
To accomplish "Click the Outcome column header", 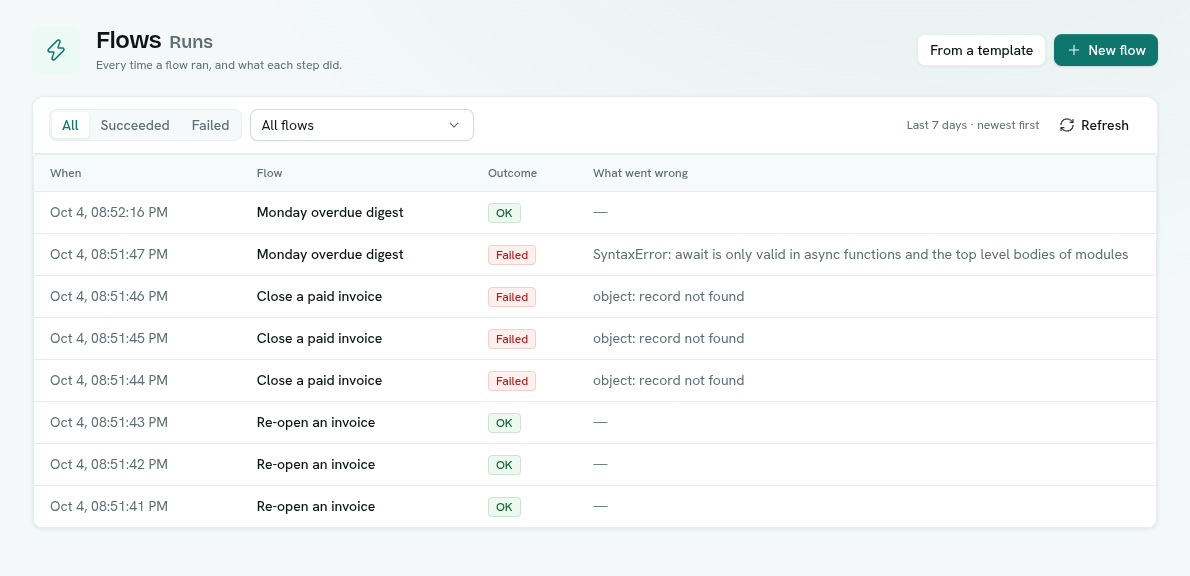I will (x=512, y=173).
